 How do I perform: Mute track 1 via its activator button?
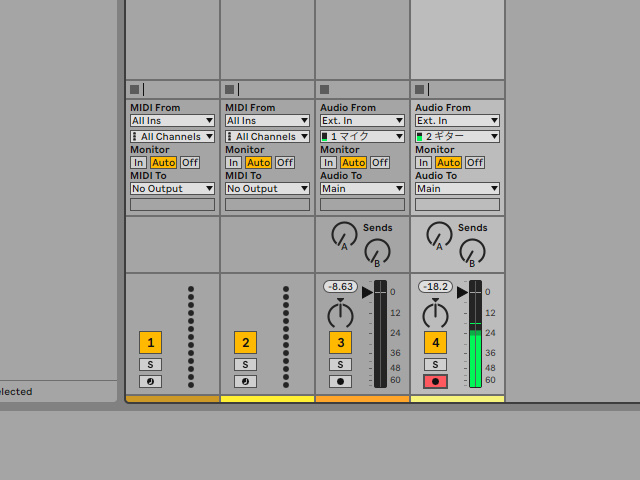point(150,343)
